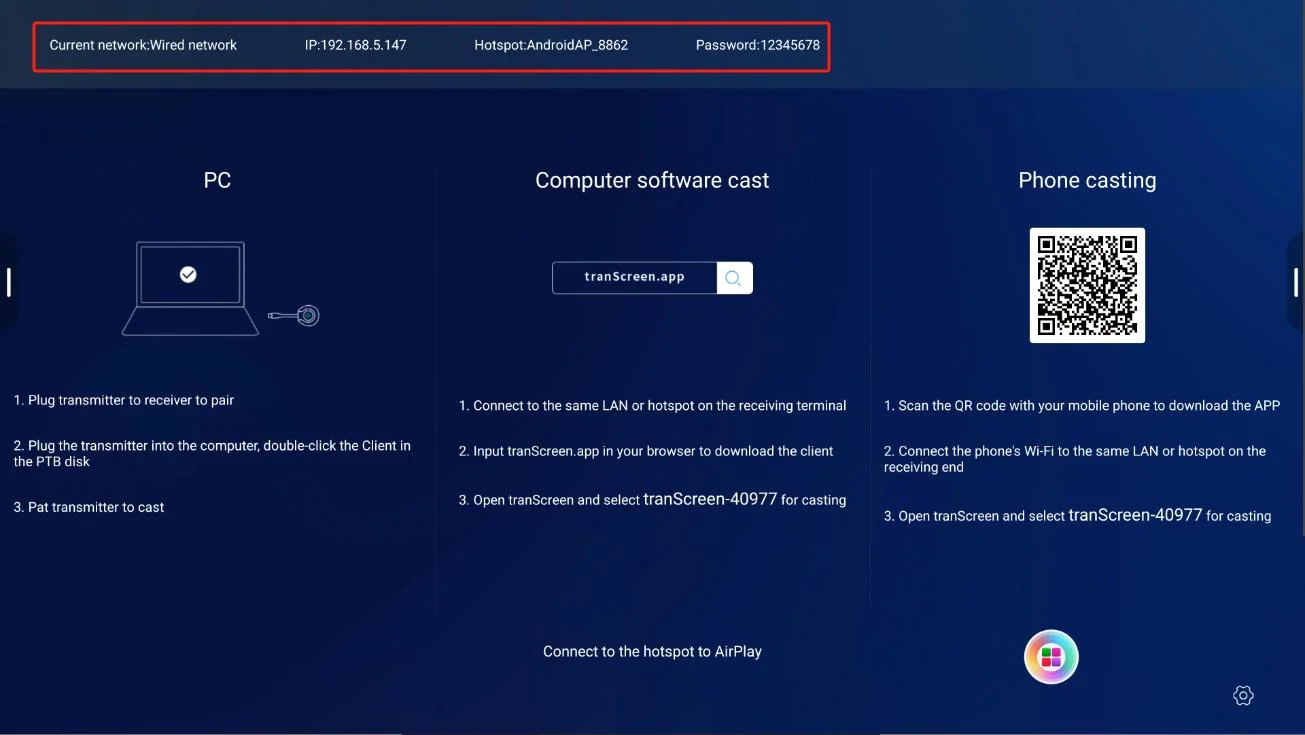Click 'Connect the phone's Wi-Fi' instruction
Image resolution: width=1305 pixels, height=735 pixels.
[x=1075, y=459]
